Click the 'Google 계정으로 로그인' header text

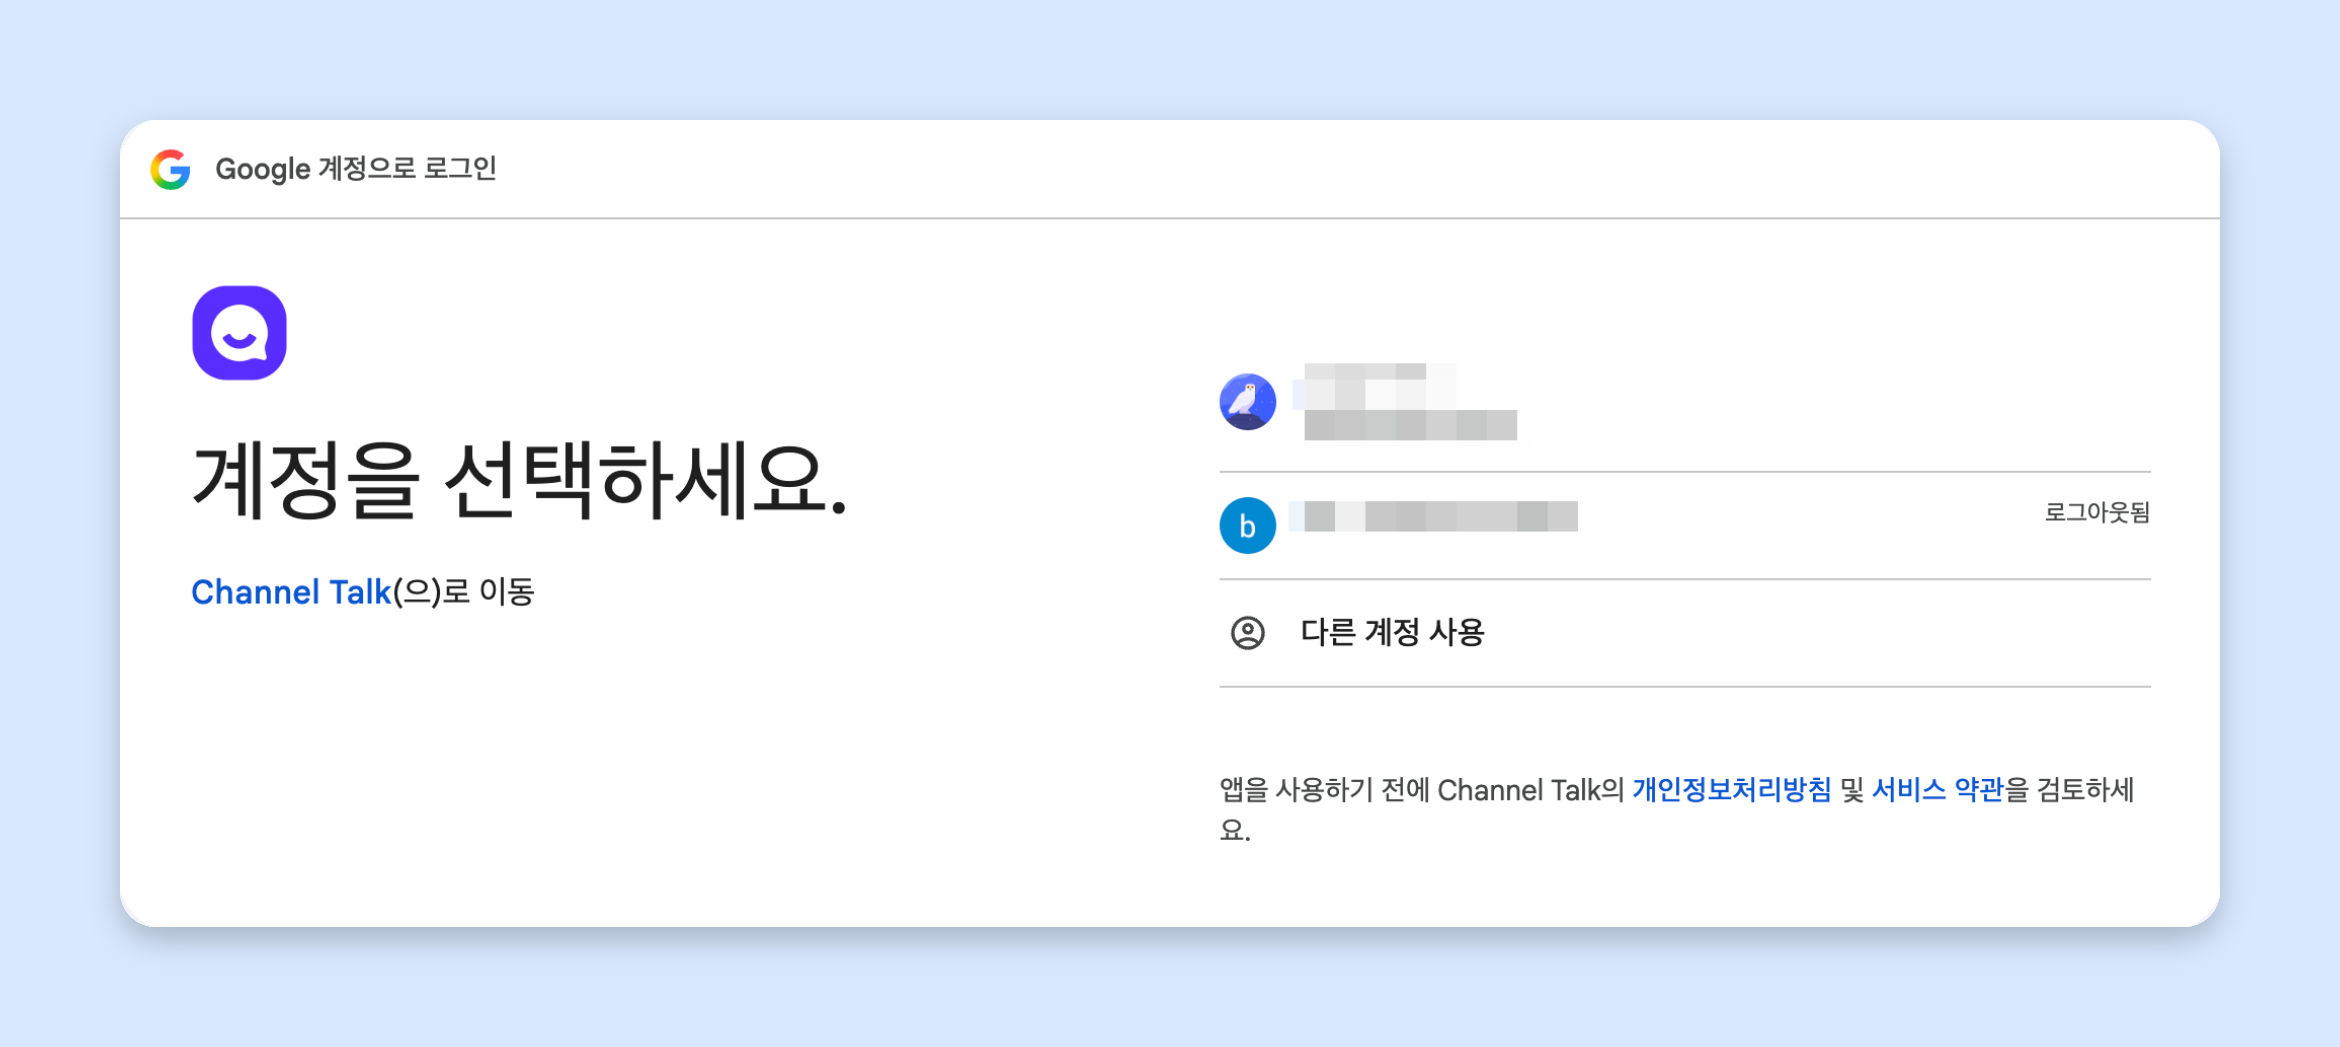coord(356,168)
